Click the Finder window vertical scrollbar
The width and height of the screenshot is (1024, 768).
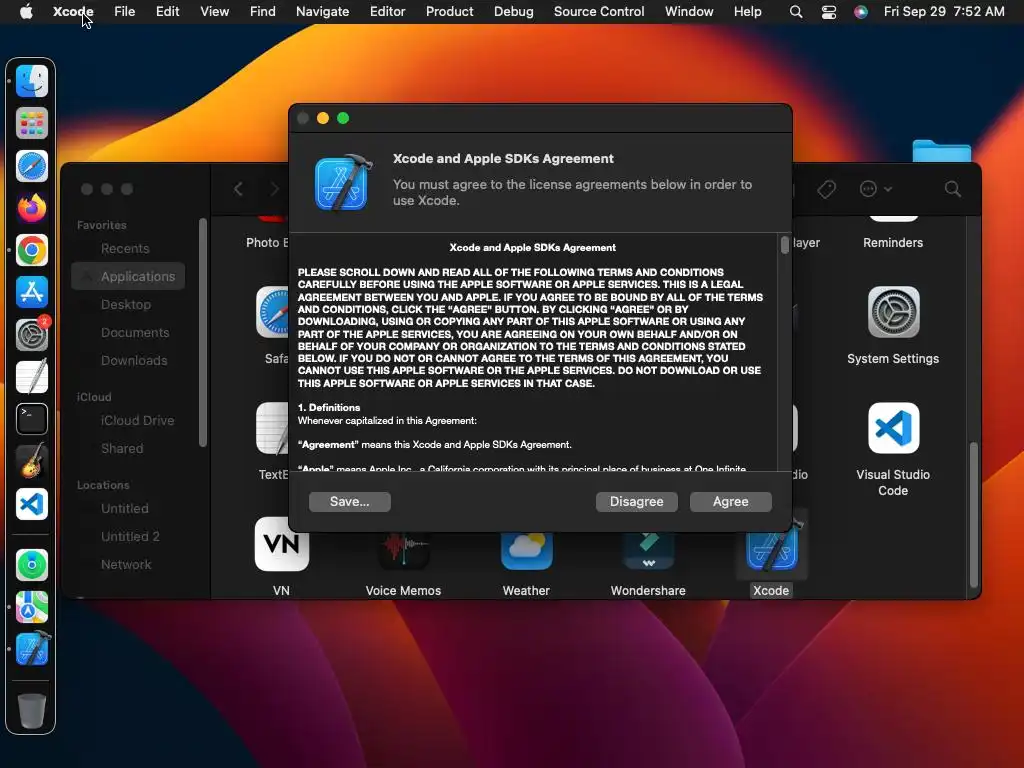(974, 515)
